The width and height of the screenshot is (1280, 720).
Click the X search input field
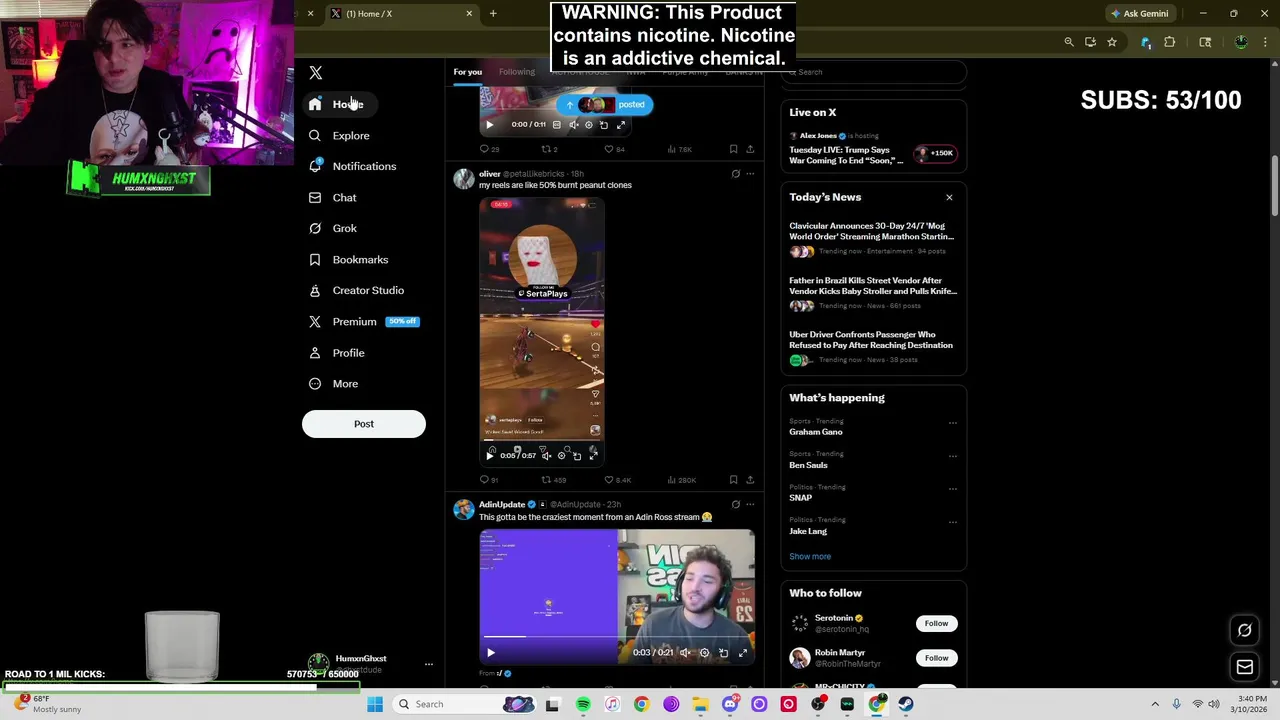pos(874,72)
